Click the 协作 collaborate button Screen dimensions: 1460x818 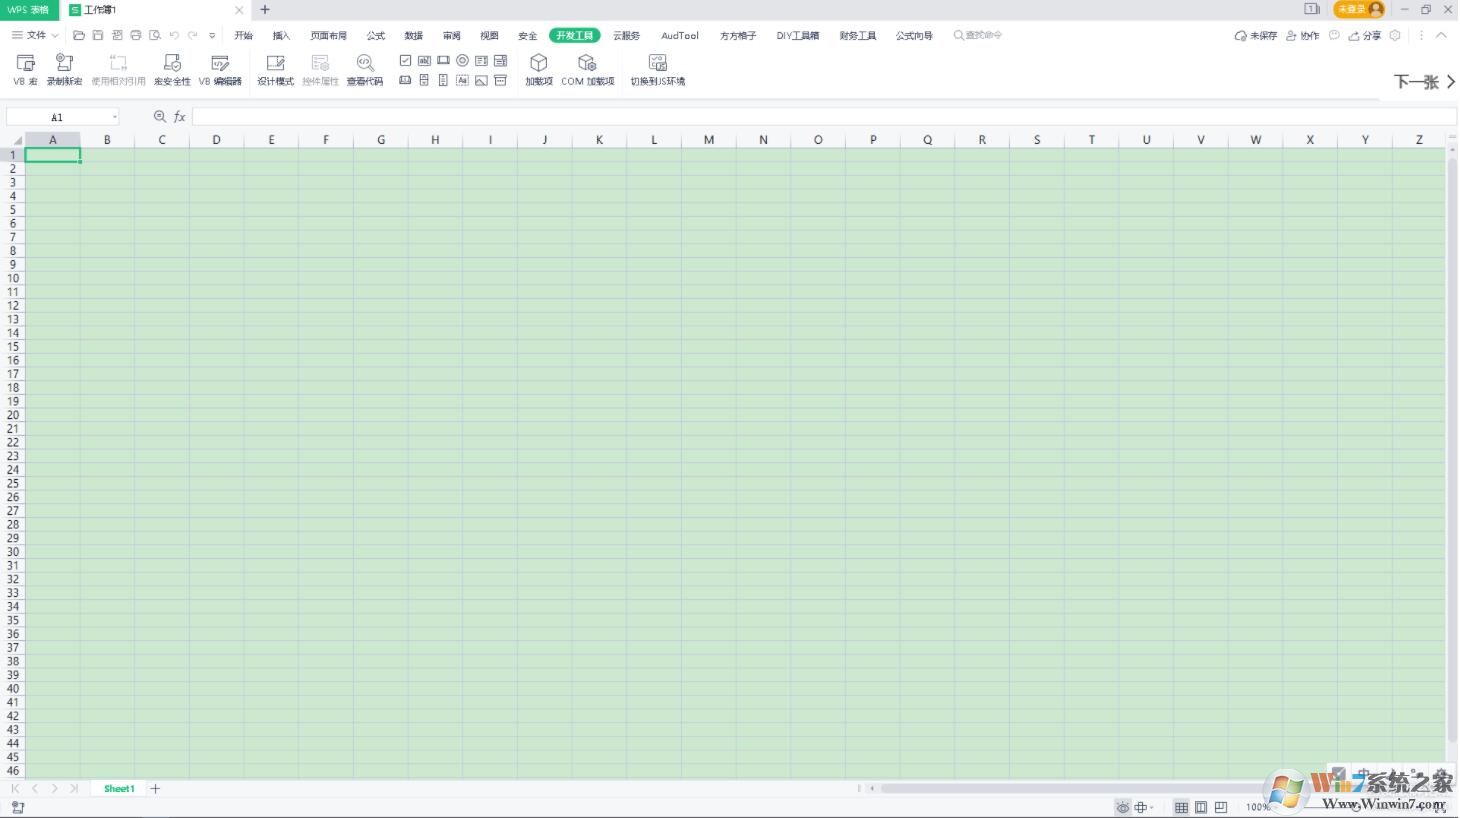coord(1303,36)
